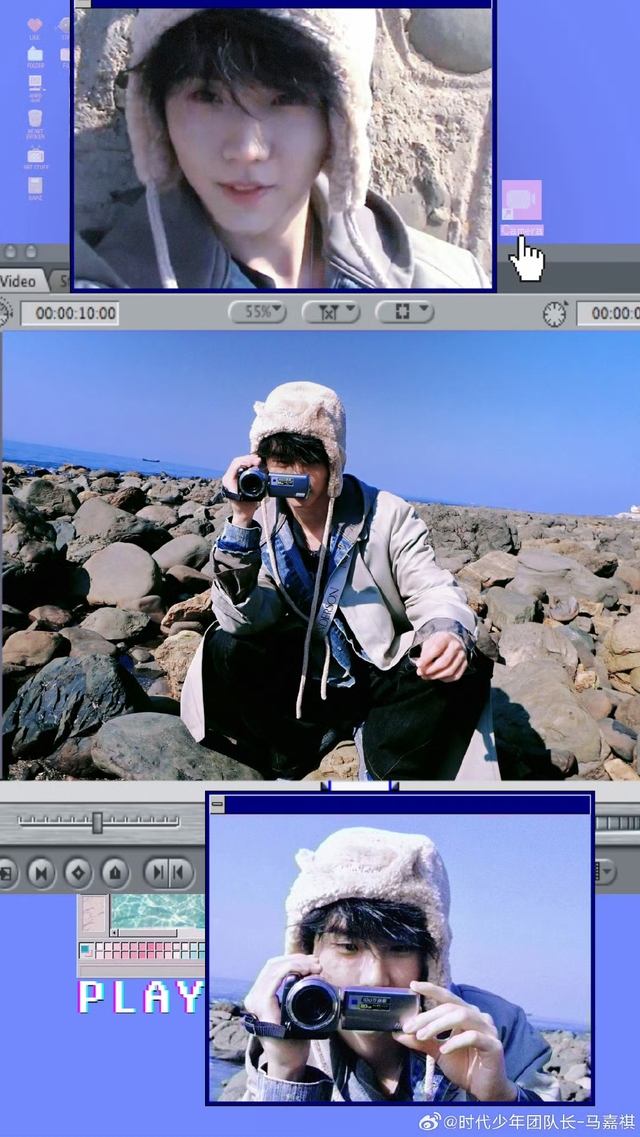
Task: Click the mark clip button
Action: [41, 873]
